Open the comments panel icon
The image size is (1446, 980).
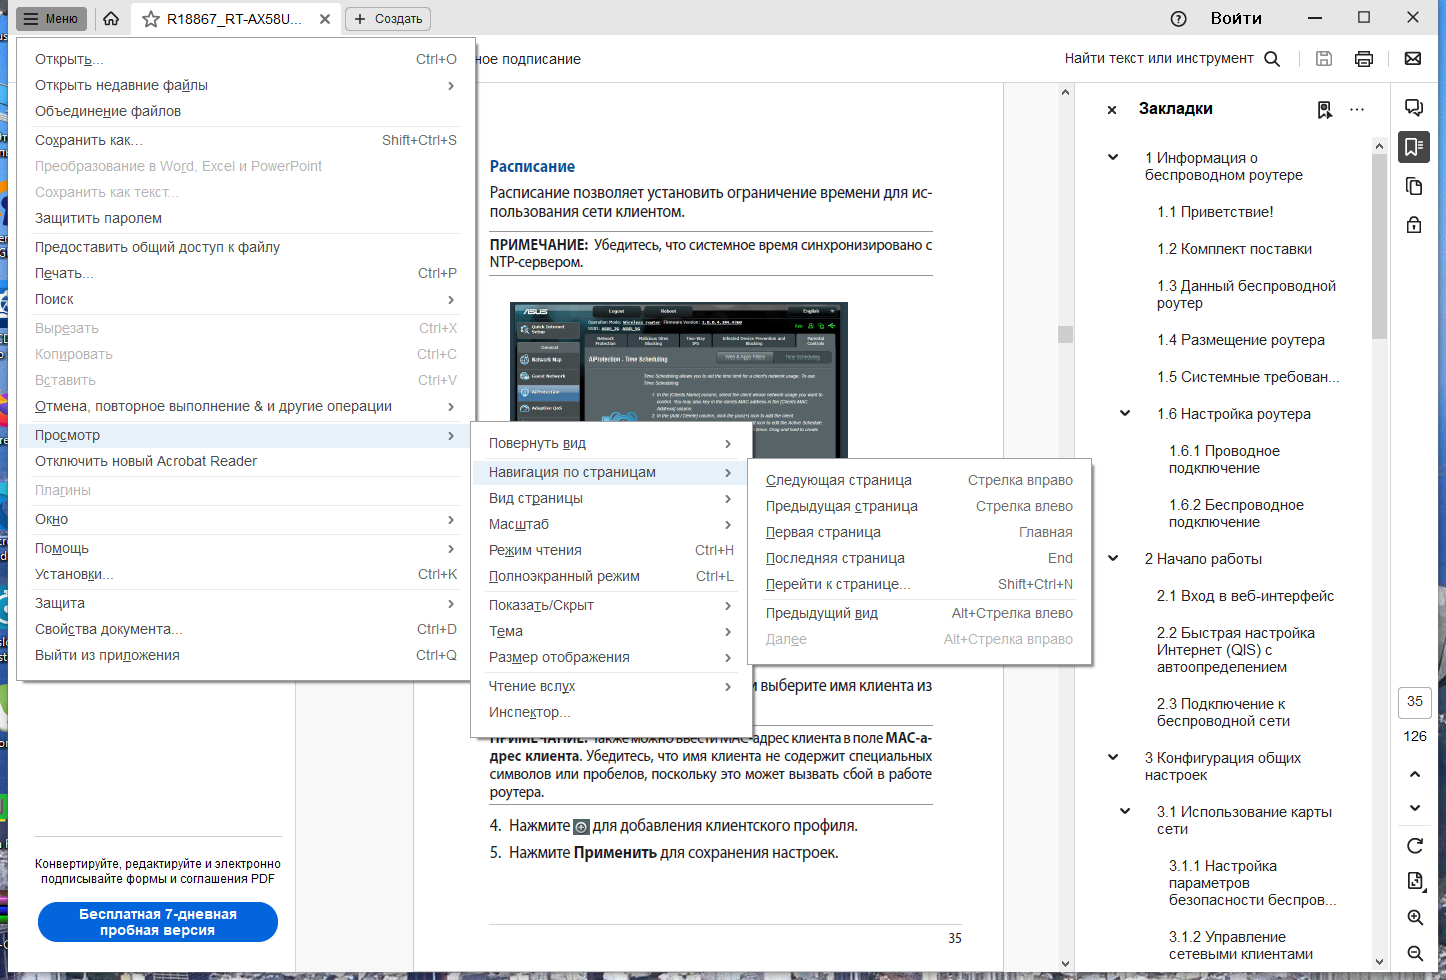1413,108
